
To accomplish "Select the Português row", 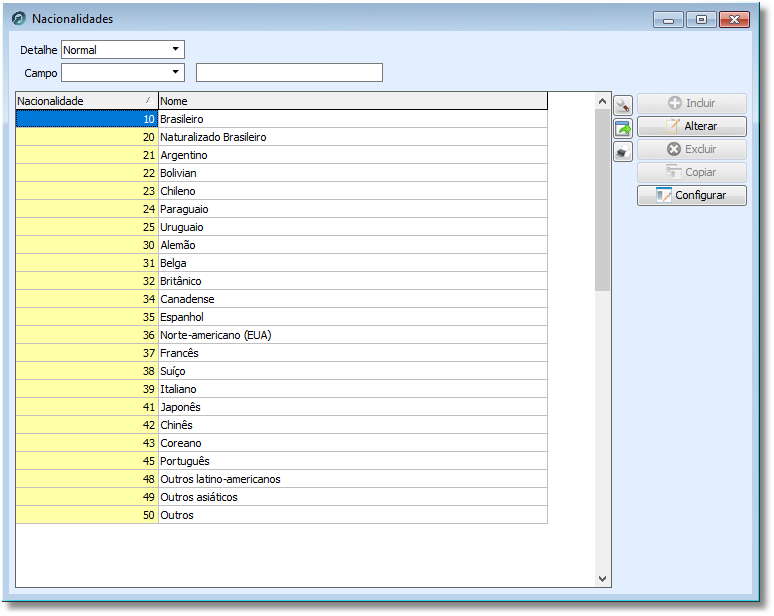I will pos(281,461).
